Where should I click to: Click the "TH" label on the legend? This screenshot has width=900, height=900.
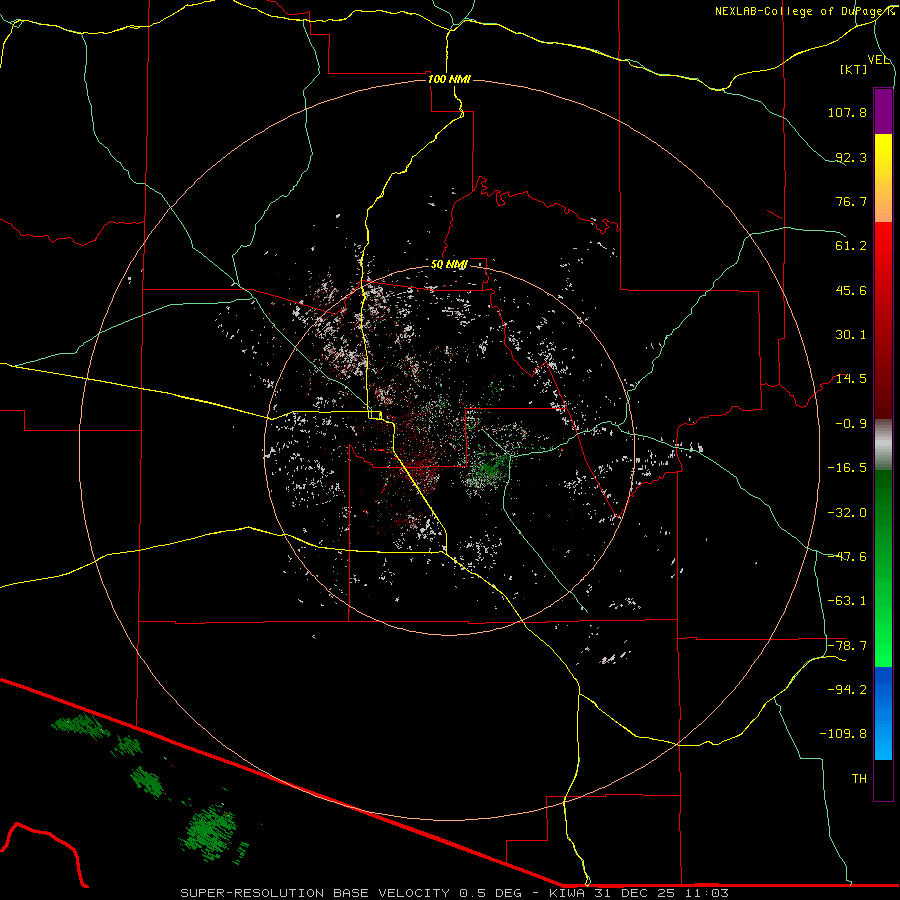859,779
